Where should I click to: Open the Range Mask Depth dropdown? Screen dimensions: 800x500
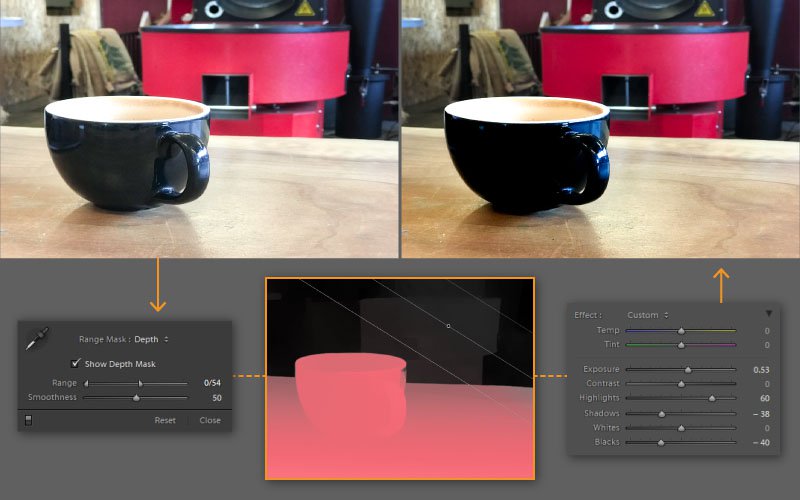[151, 339]
